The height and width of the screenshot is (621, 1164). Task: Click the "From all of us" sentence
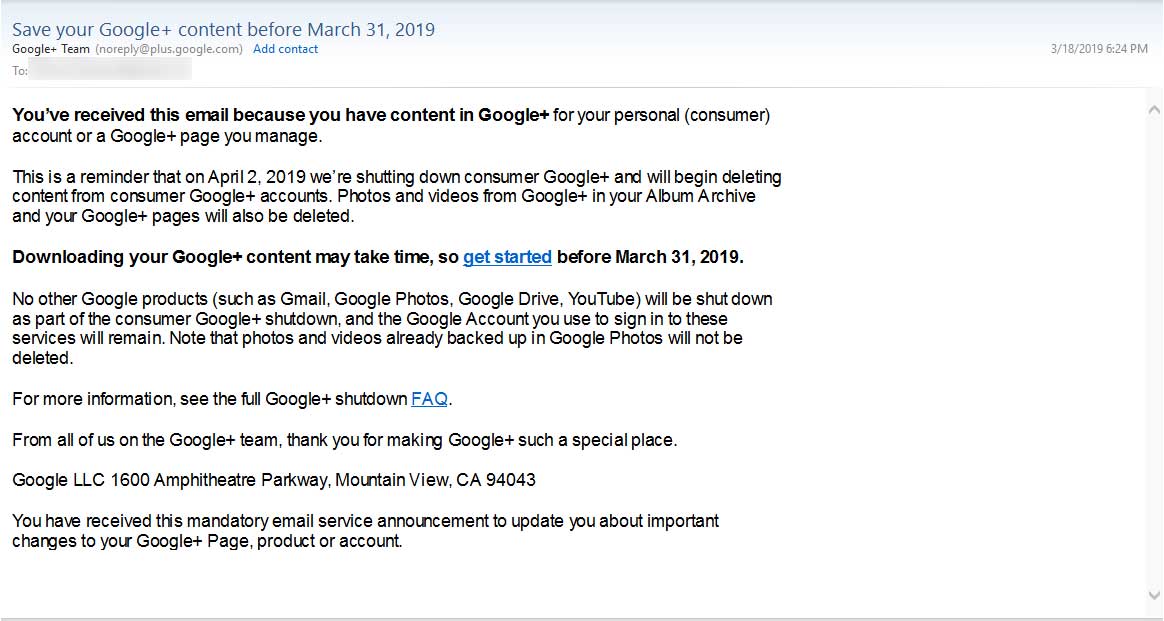pyautogui.click(x=344, y=440)
